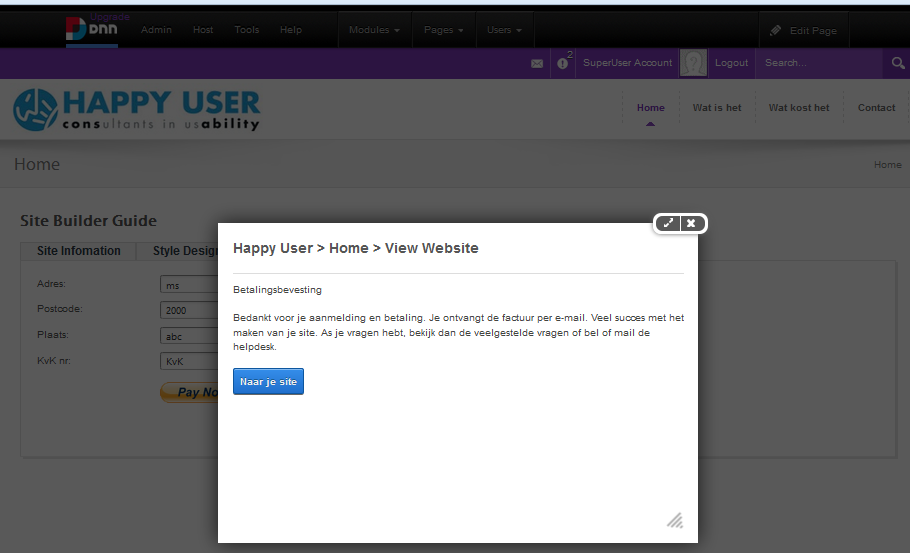Click the SuperUser avatar picture

click(693, 63)
